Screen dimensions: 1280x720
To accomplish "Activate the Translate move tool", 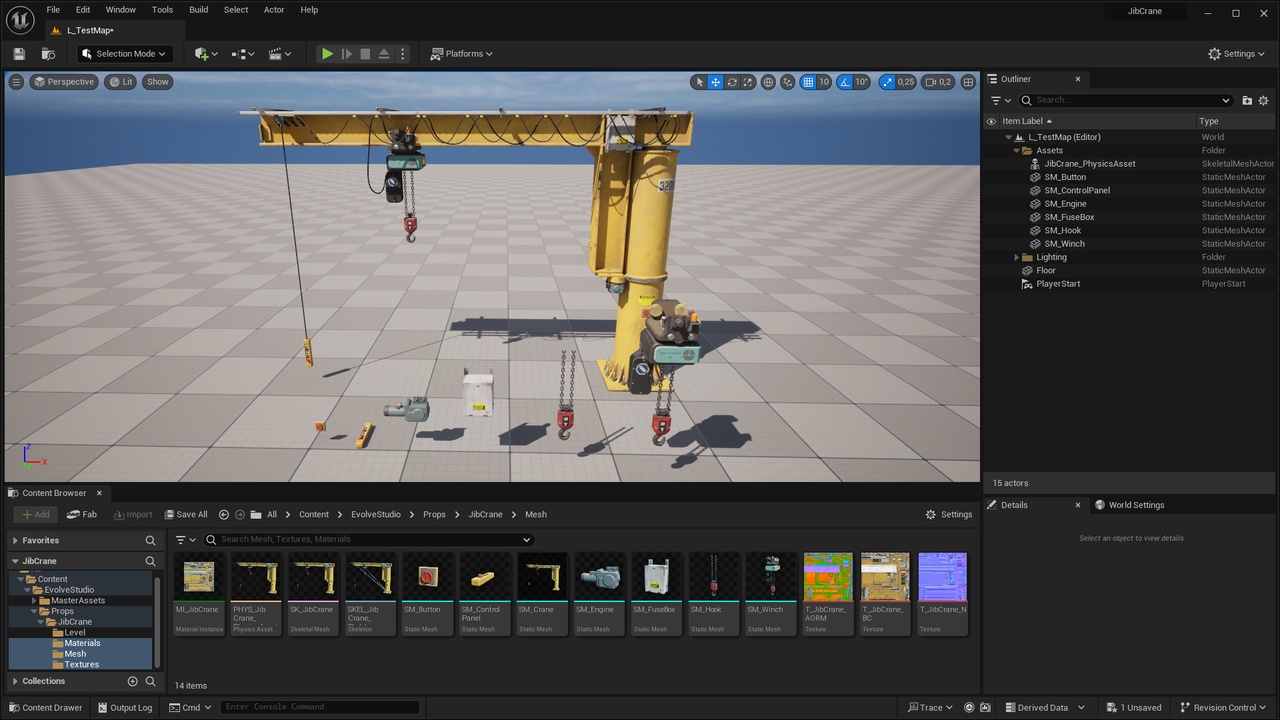I will point(716,82).
